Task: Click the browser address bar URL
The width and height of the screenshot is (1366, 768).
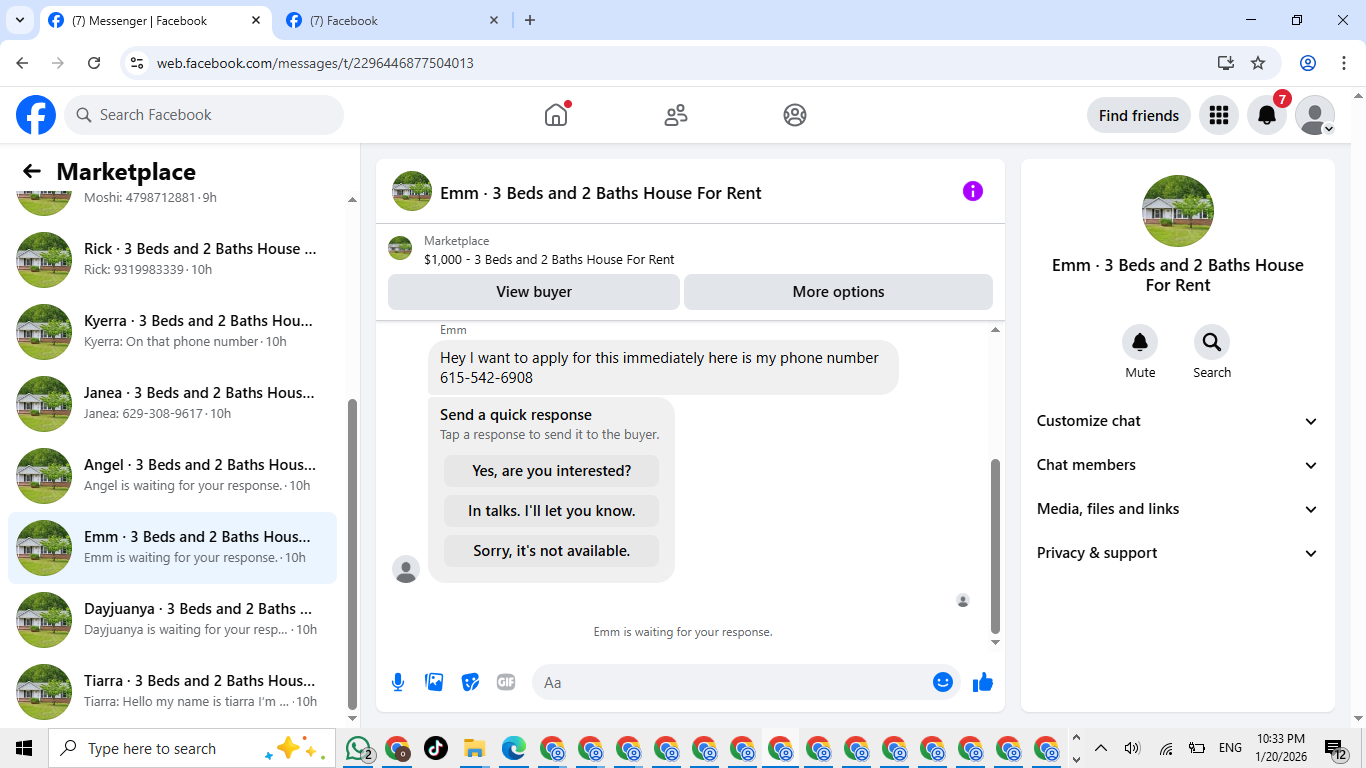Action: [315, 63]
